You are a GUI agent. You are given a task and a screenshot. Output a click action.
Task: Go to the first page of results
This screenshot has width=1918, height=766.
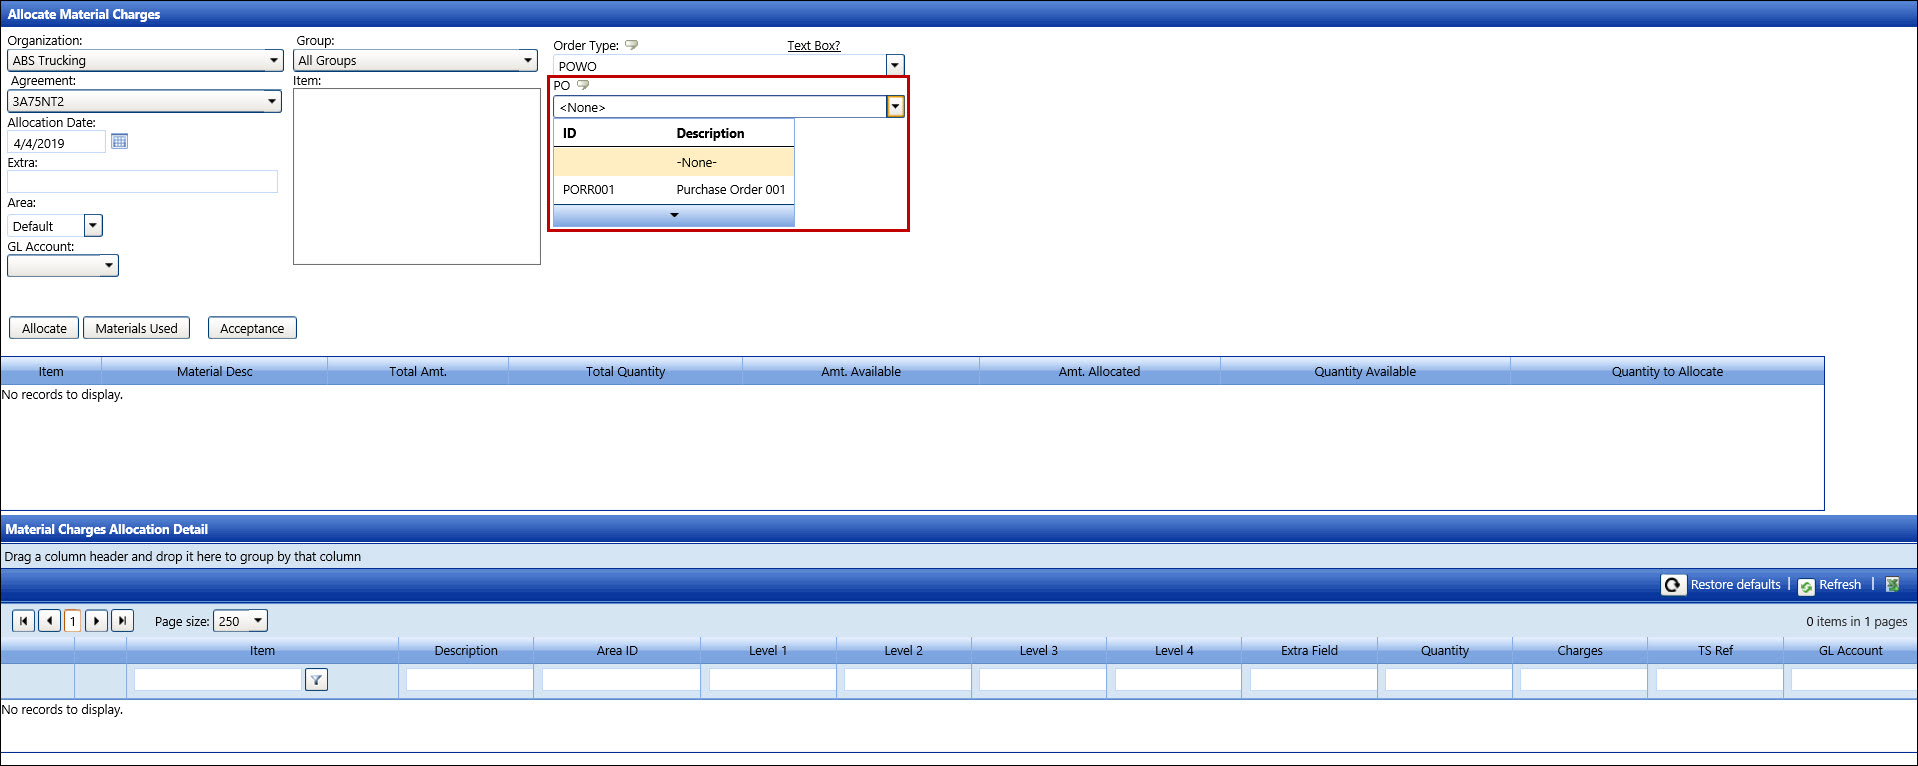point(23,621)
